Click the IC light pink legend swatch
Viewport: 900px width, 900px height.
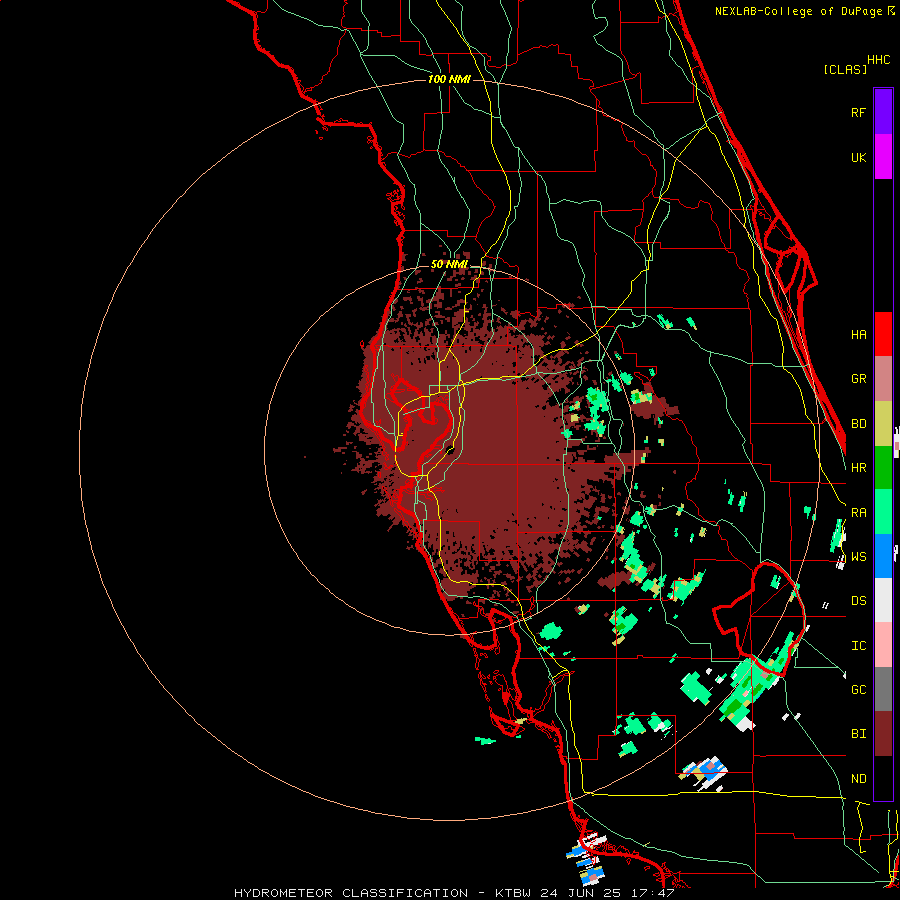(x=883, y=645)
